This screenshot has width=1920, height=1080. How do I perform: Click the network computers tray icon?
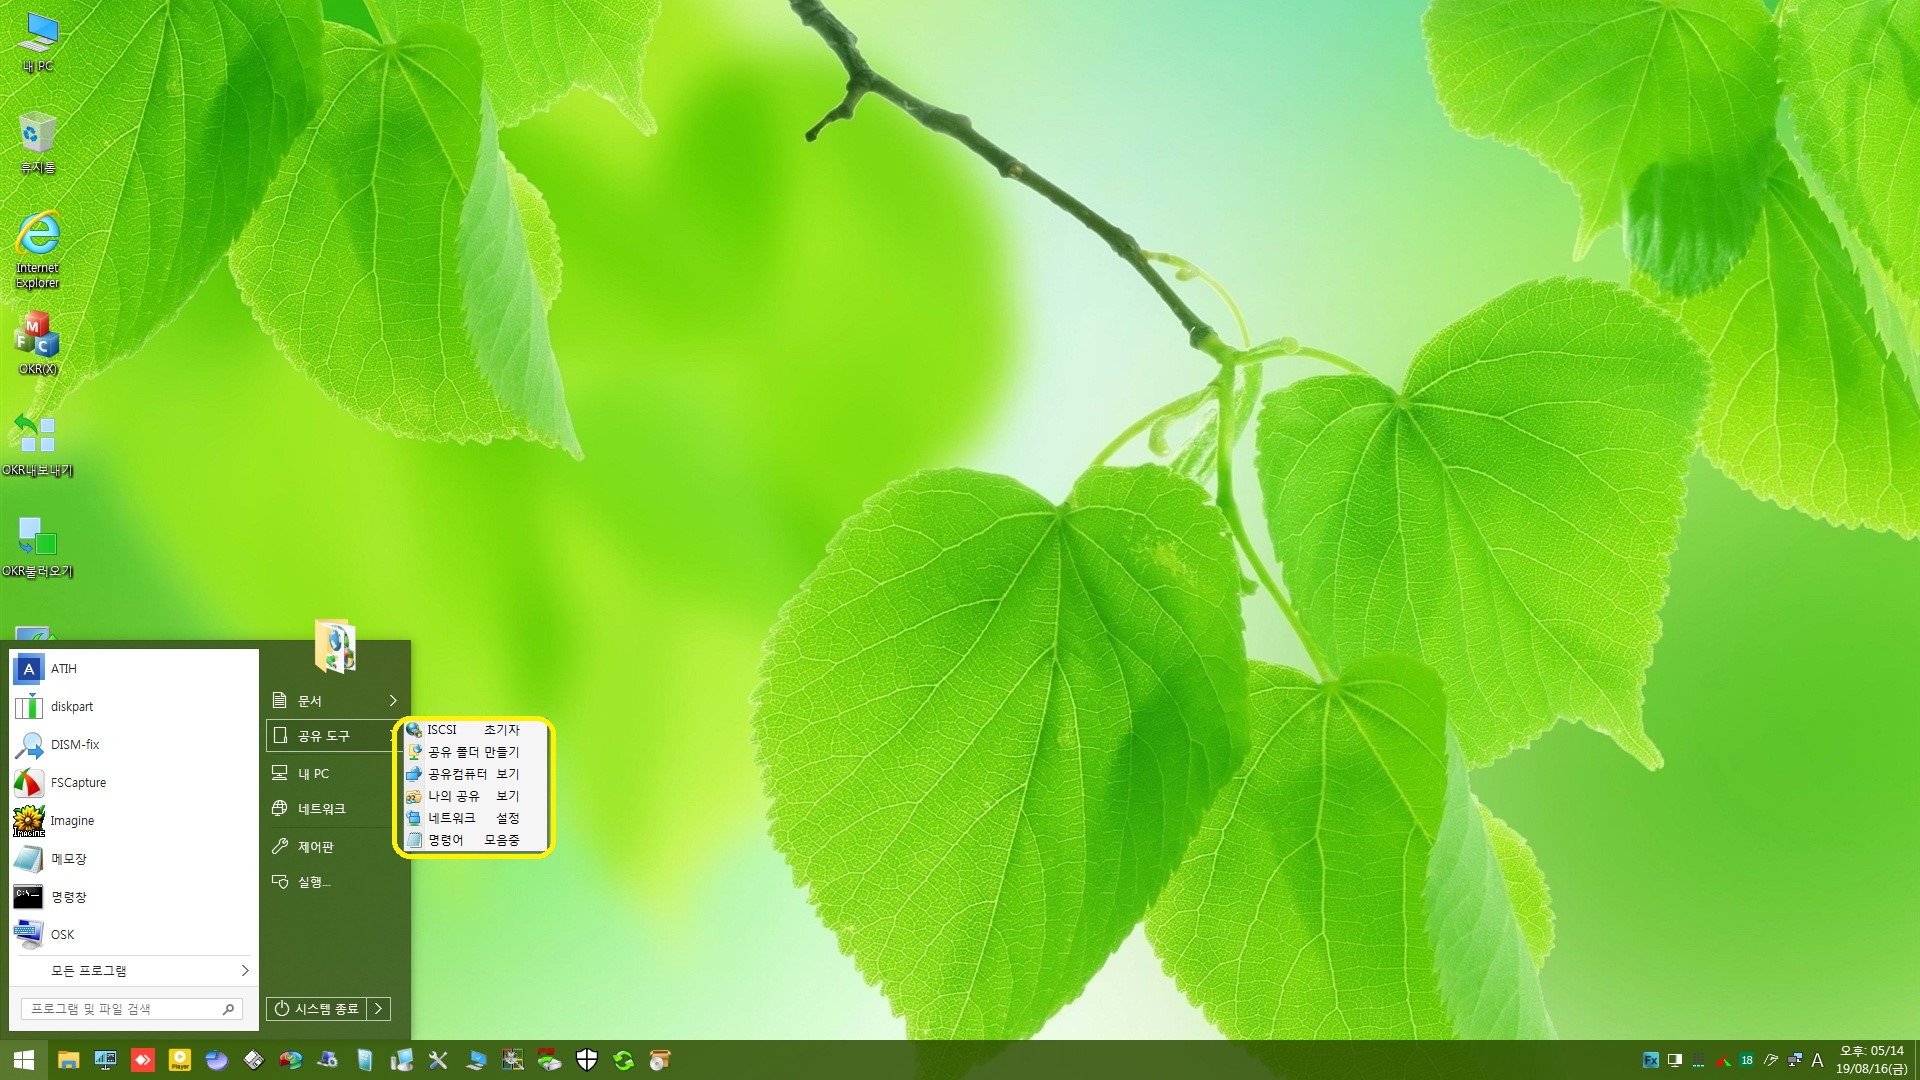[1795, 1060]
